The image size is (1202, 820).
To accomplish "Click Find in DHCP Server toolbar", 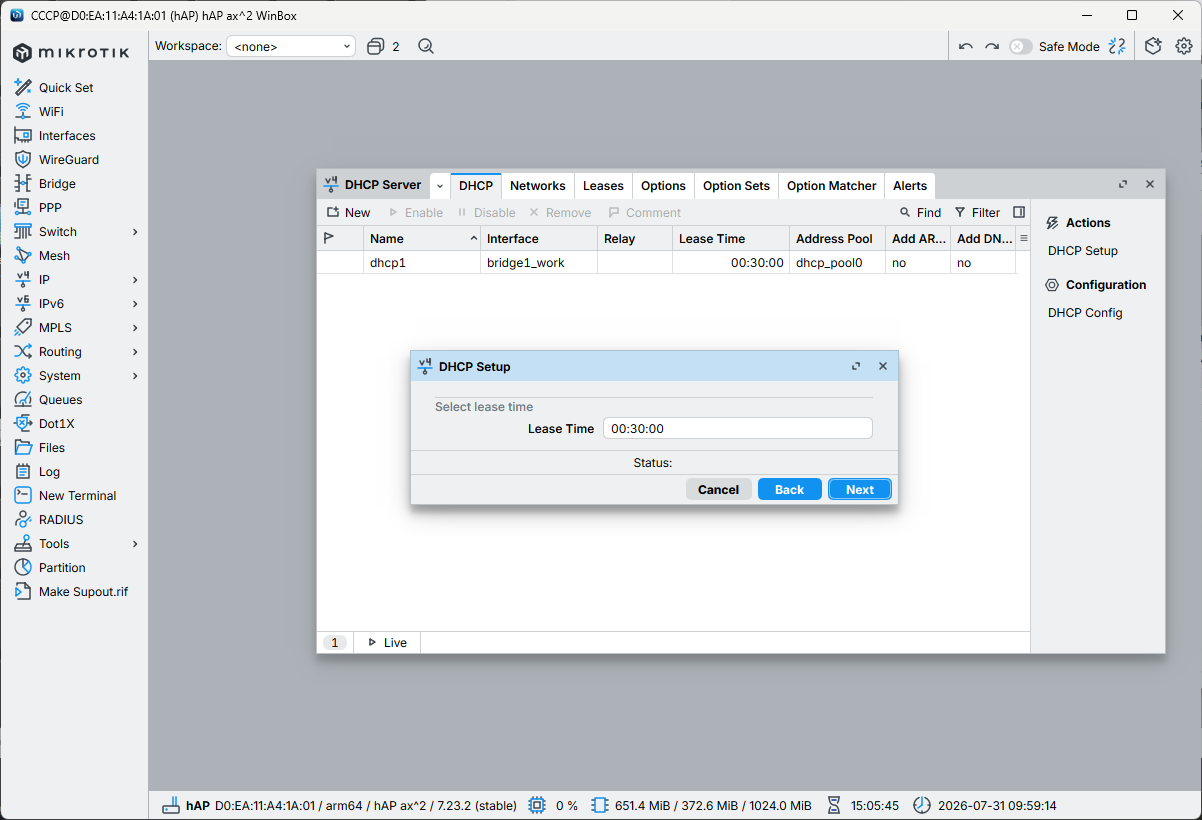I will [920, 212].
